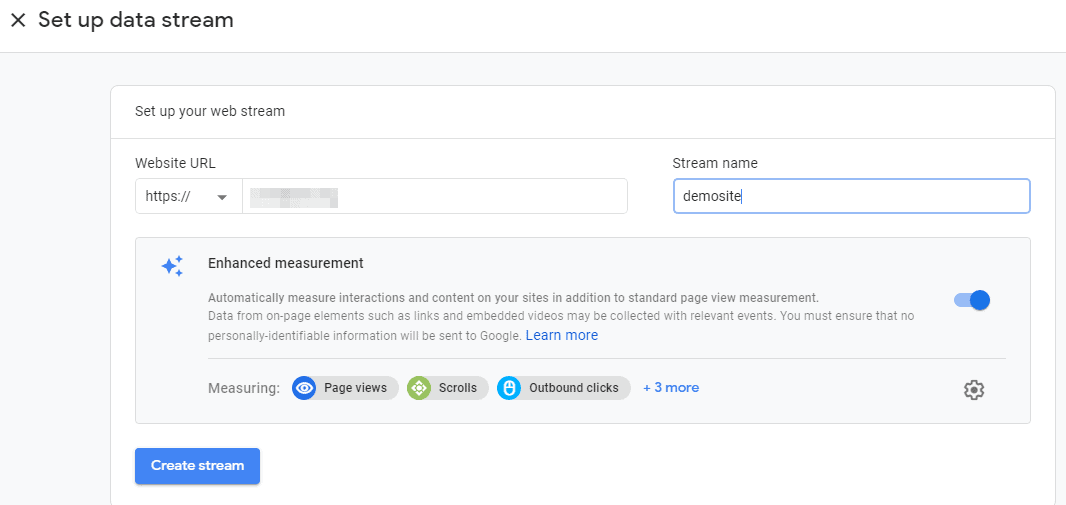This screenshot has width=1066, height=505.
Task: Click the Page views eye icon
Action: pyautogui.click(x=304, y=388)
